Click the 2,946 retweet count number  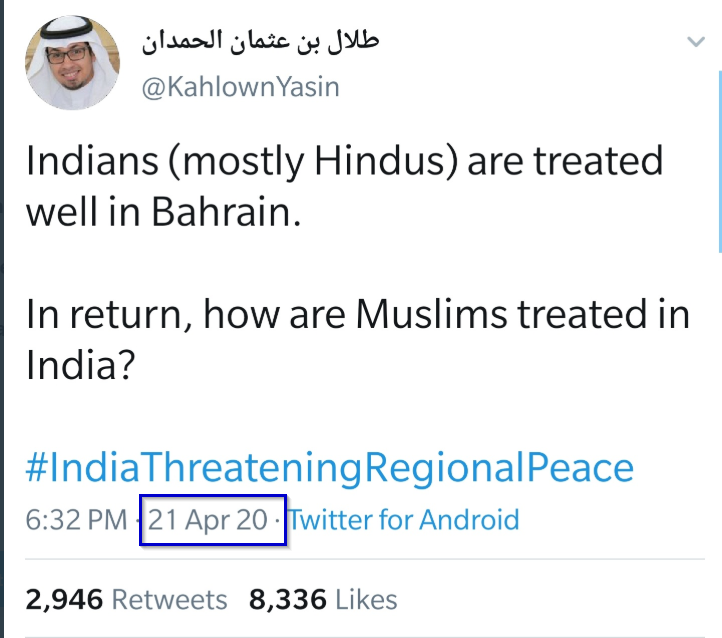tap(64, 599)
